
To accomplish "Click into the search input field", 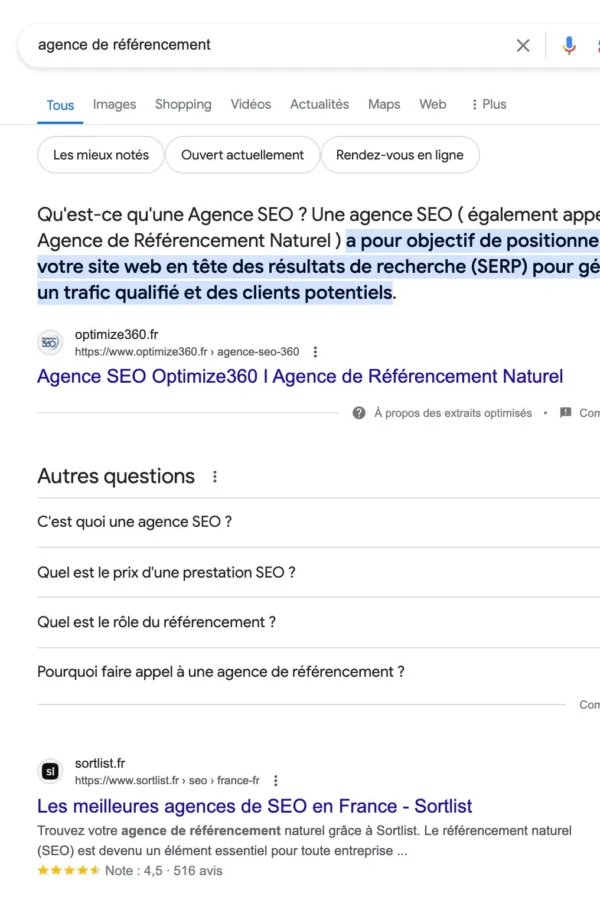I will click(260, 45).
